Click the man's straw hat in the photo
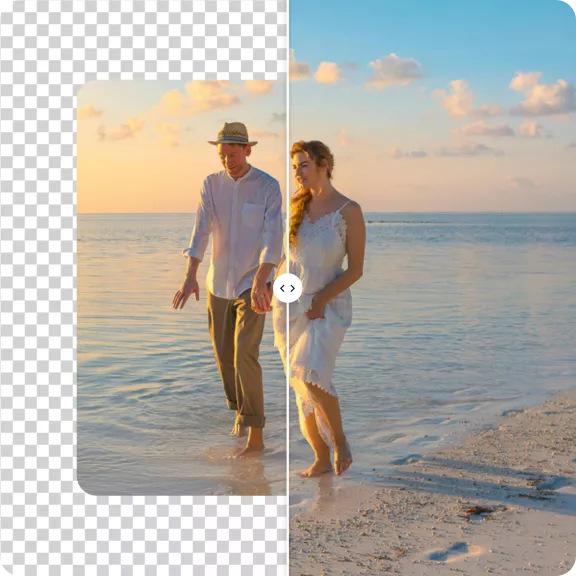This screenshot has height=576, width=576. tap(233, 134)
